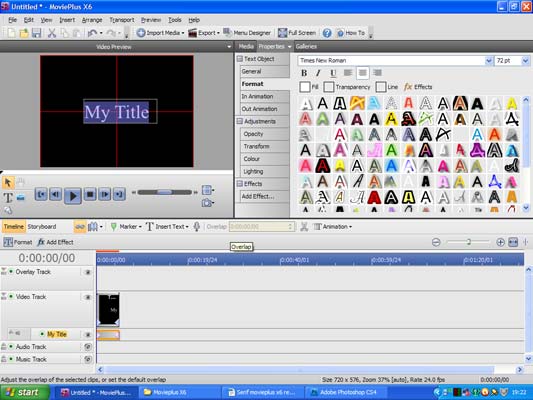
Task: Step forward one frame
Action: (105, 194)
